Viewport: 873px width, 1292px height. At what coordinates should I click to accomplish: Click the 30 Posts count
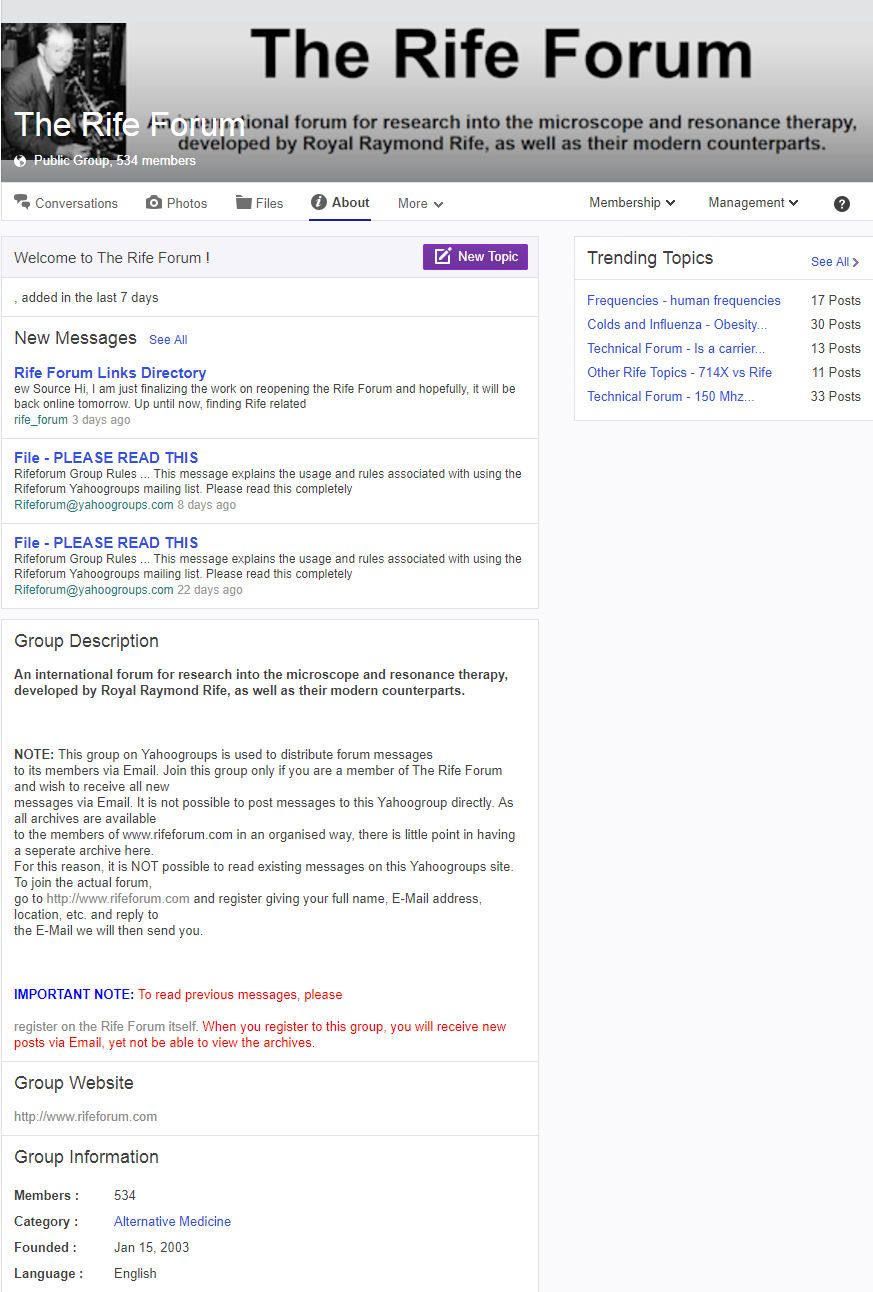tap(836, 324)
